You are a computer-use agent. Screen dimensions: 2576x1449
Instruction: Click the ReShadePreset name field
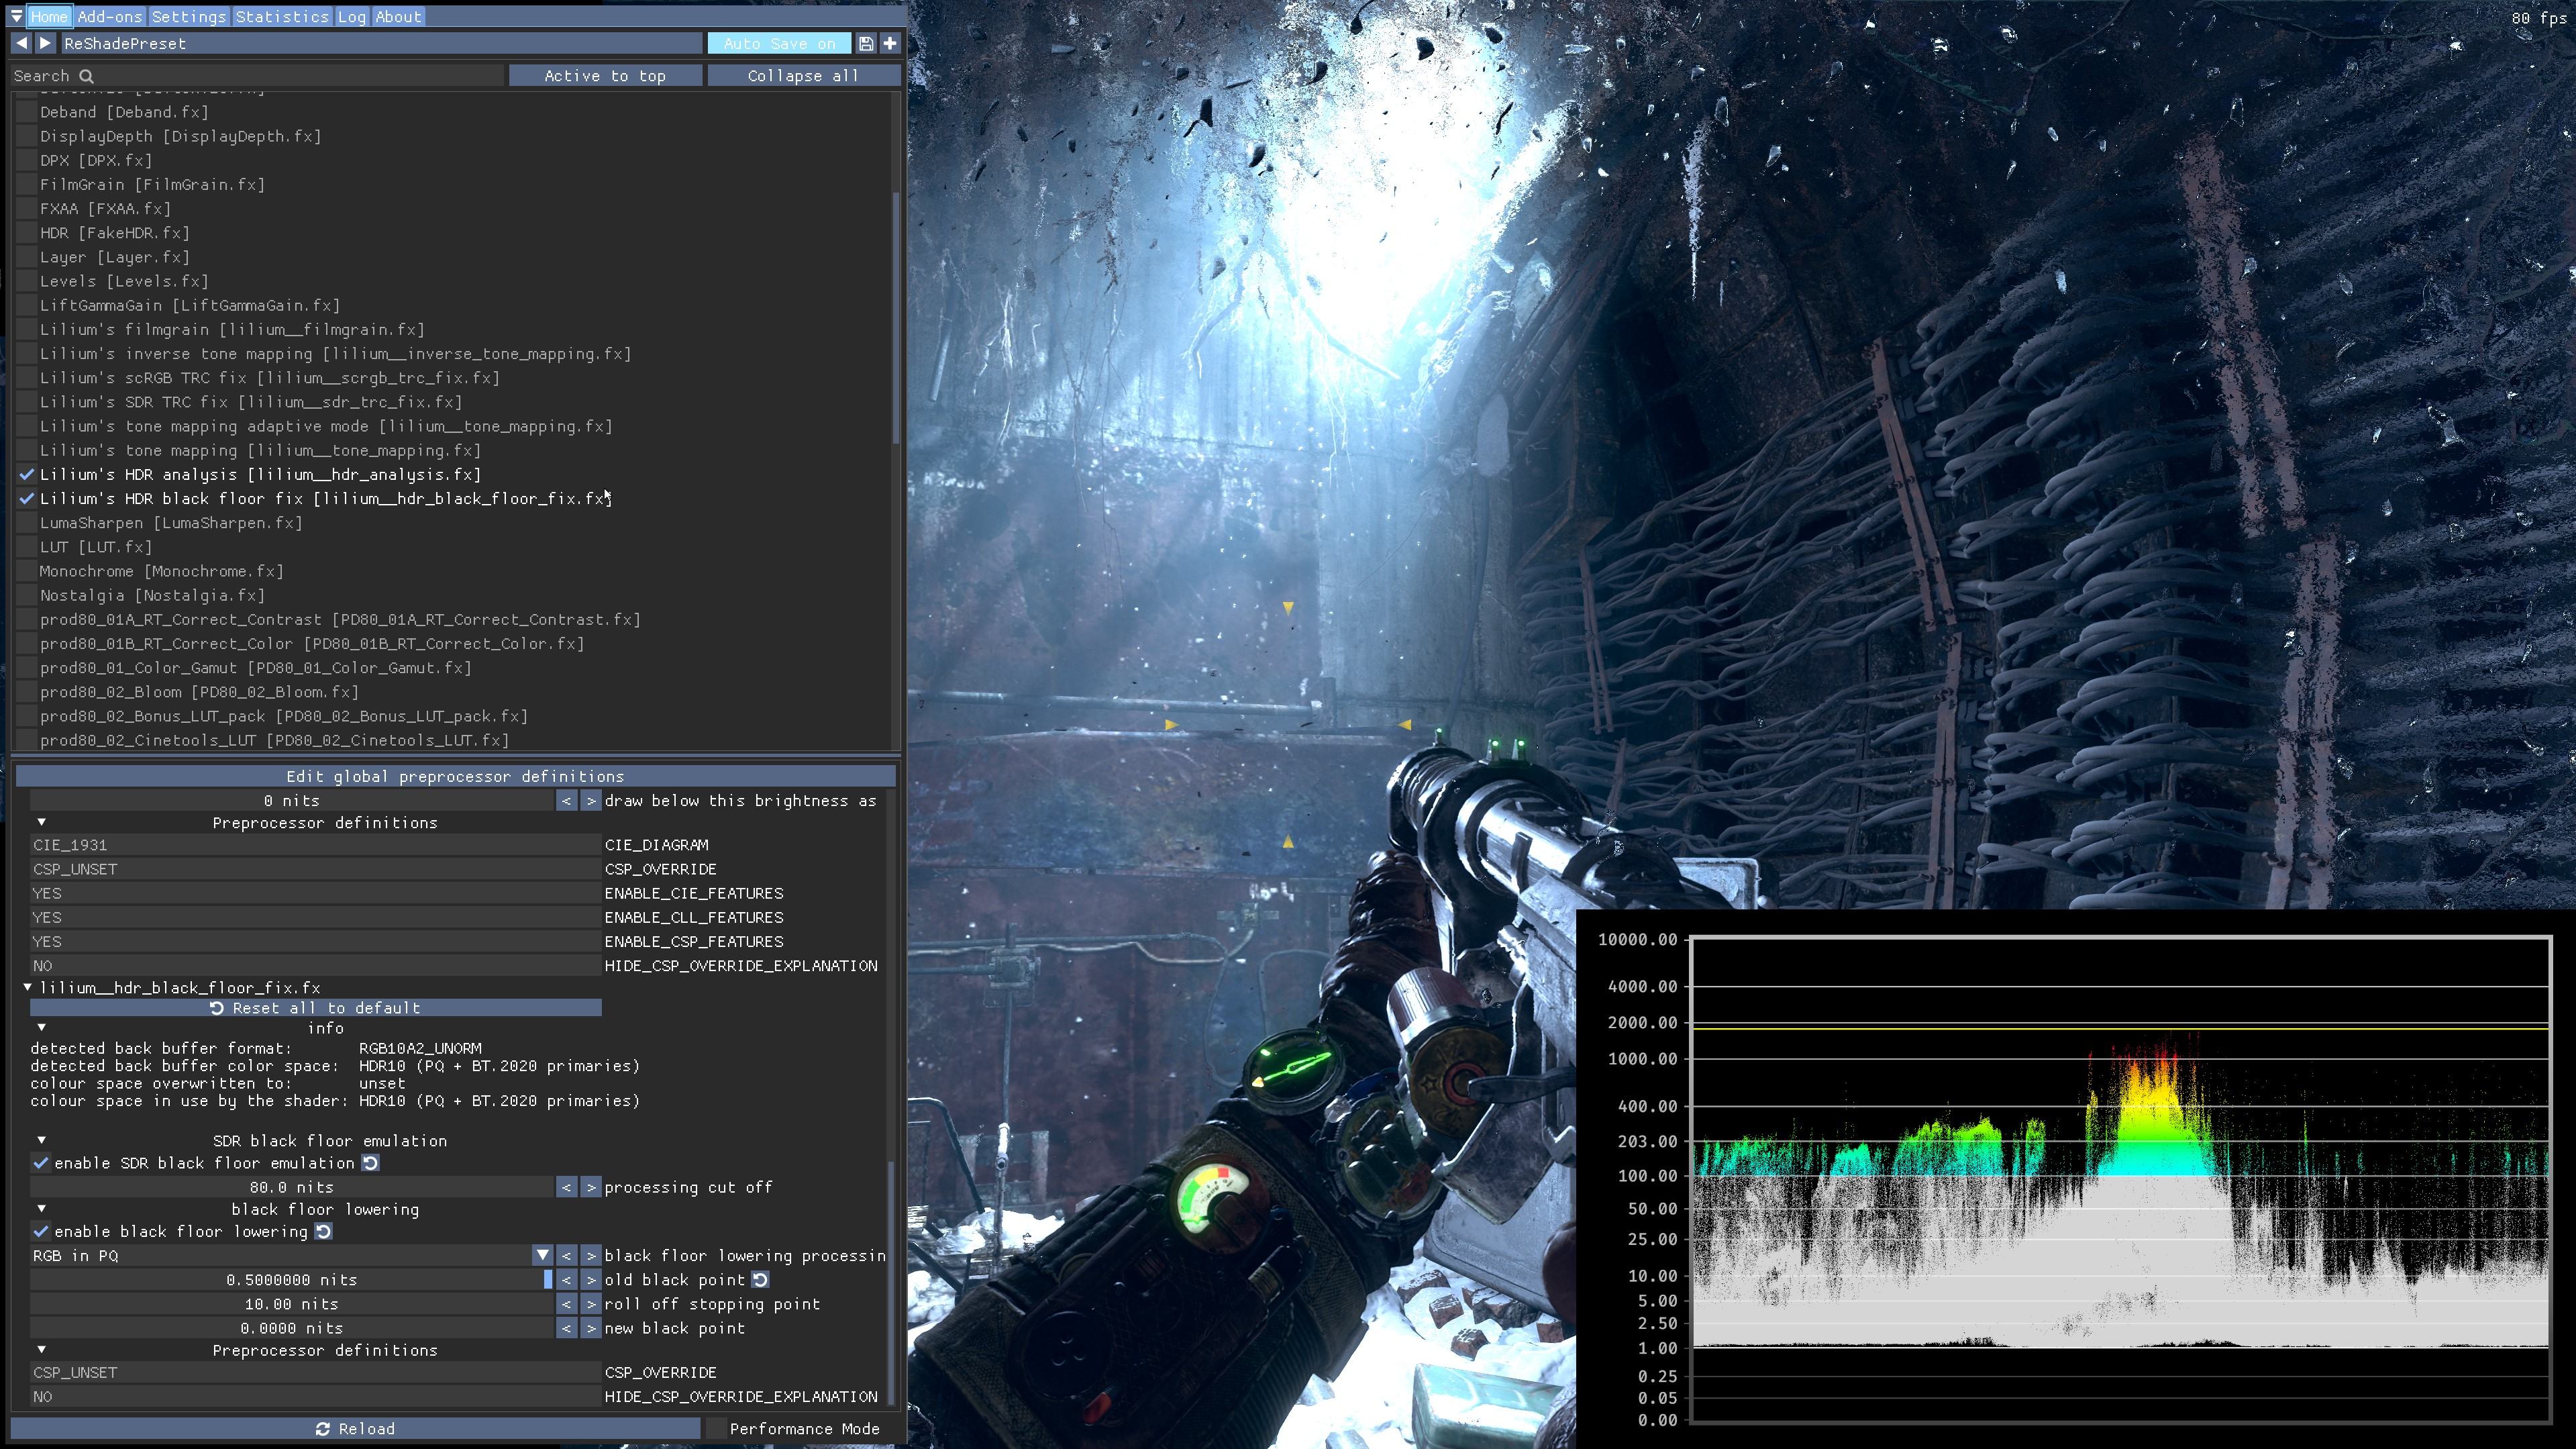[x=381, y=43]
